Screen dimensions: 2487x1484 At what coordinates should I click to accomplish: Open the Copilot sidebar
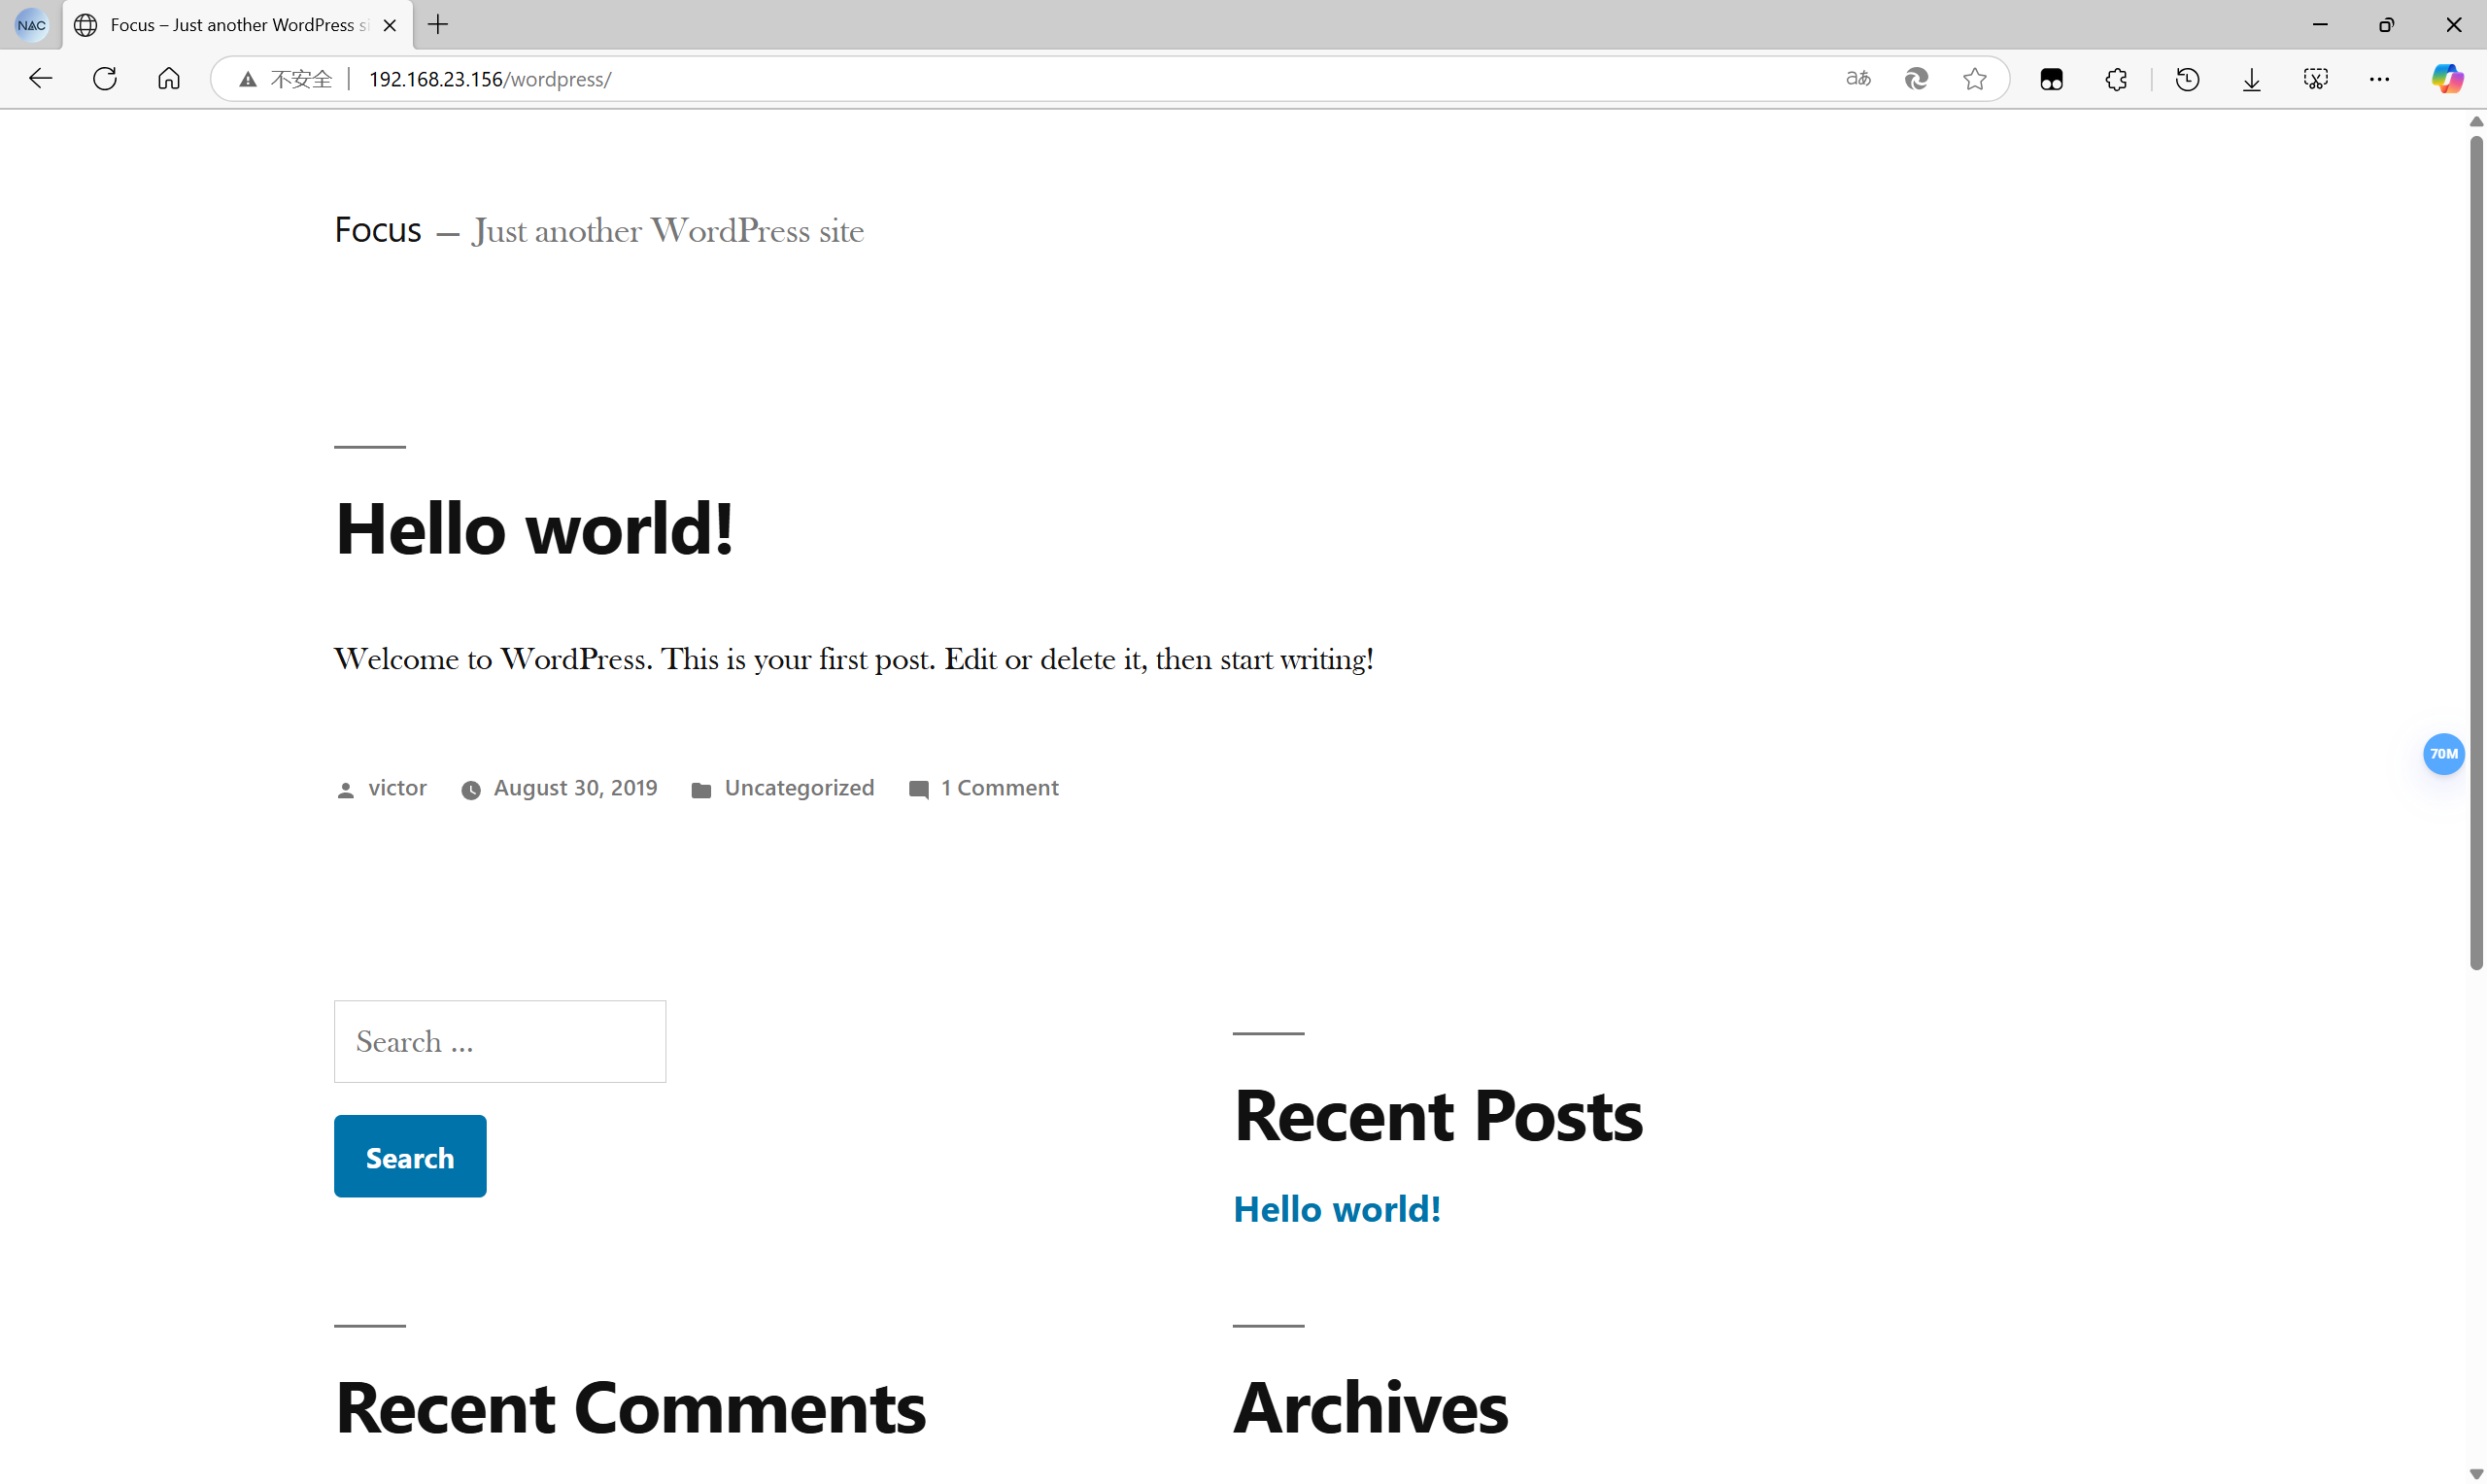[x=2448, y=79]
